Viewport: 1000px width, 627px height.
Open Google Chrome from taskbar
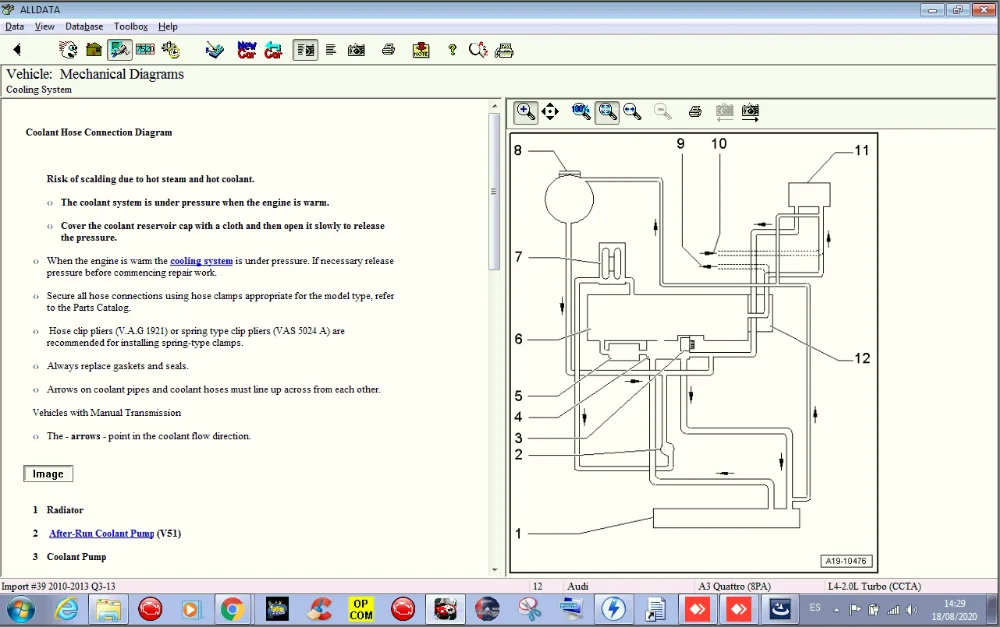click(x=233, y=610)
